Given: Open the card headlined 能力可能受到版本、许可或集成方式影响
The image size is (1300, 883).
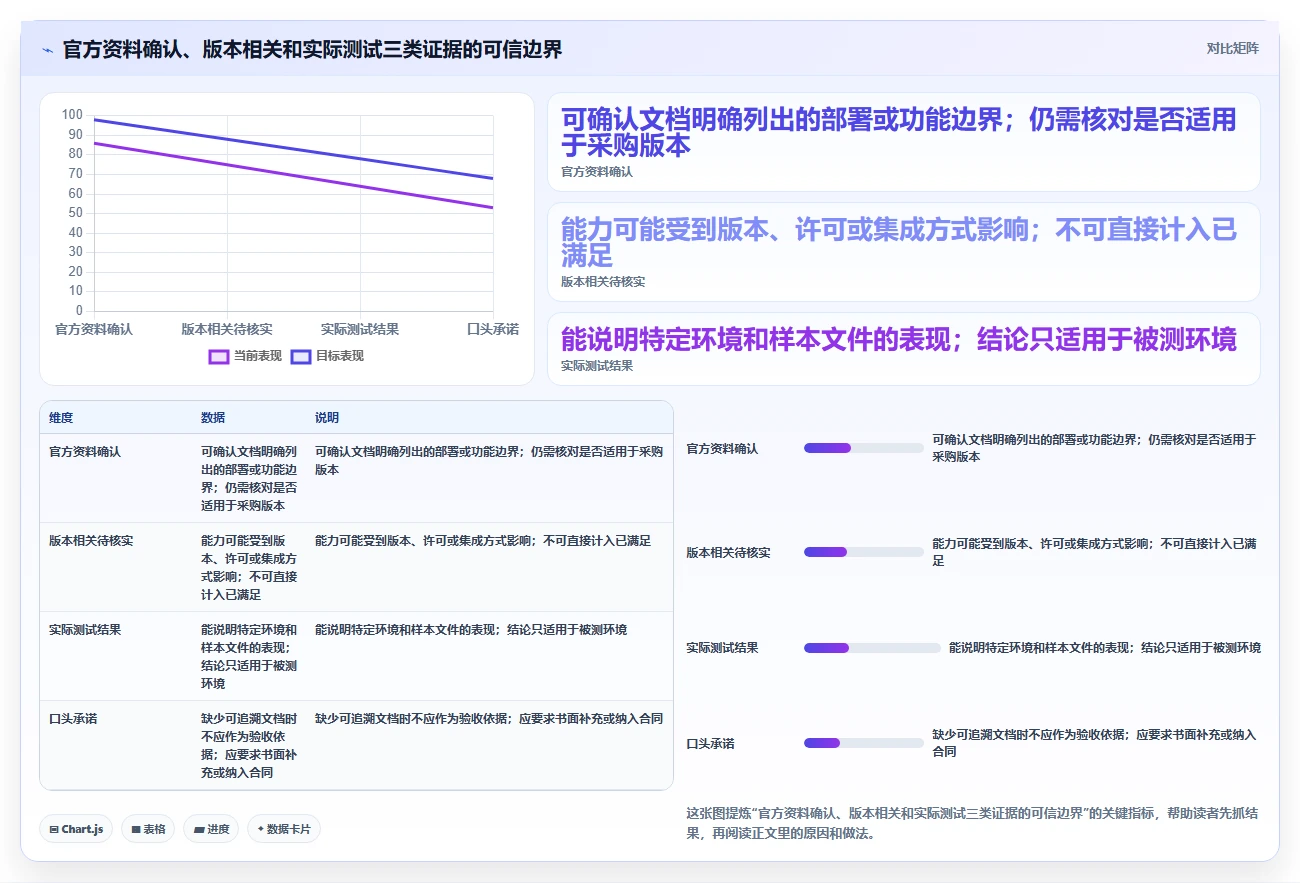Looking at the screenshot, I should click(x=904, y=252).
